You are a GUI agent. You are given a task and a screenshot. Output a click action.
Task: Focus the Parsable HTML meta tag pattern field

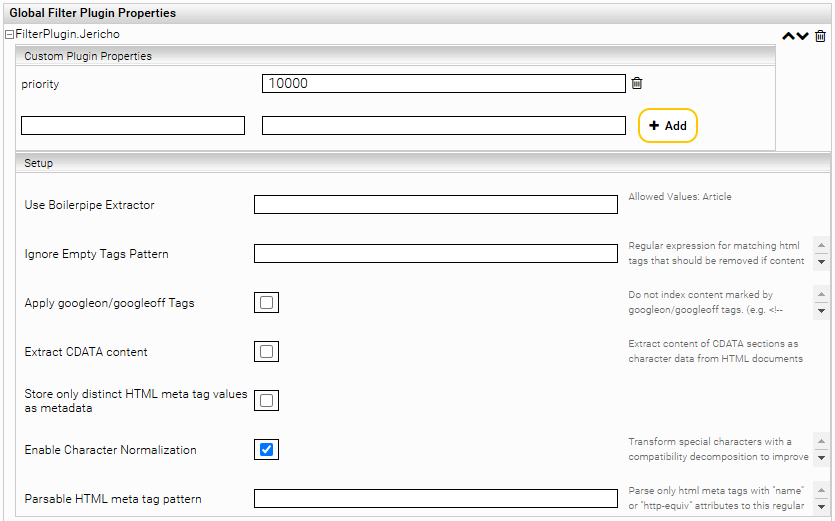point(436,499)
